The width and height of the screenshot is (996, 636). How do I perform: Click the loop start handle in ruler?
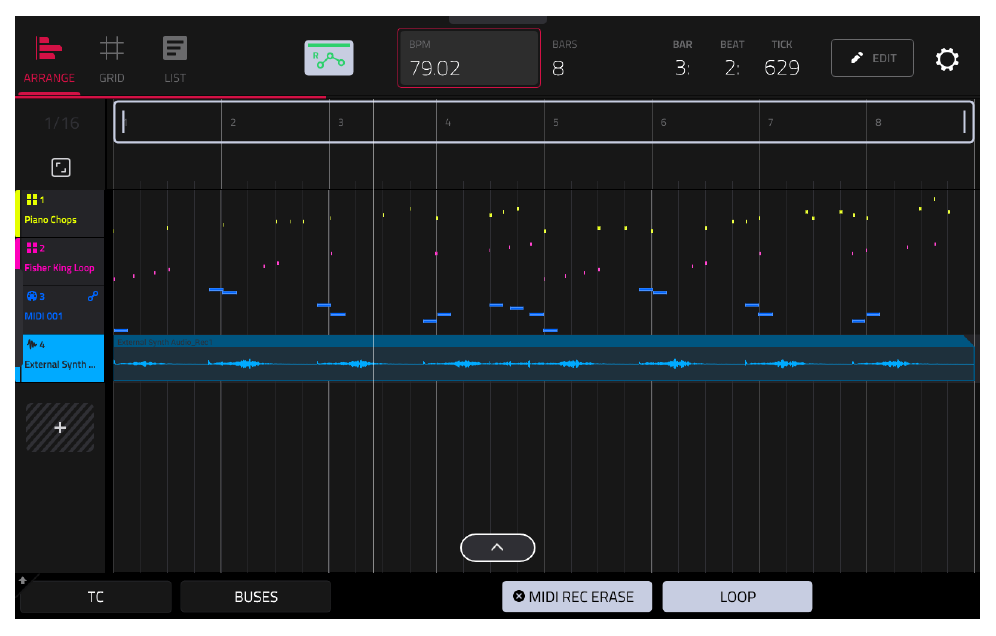123,122
